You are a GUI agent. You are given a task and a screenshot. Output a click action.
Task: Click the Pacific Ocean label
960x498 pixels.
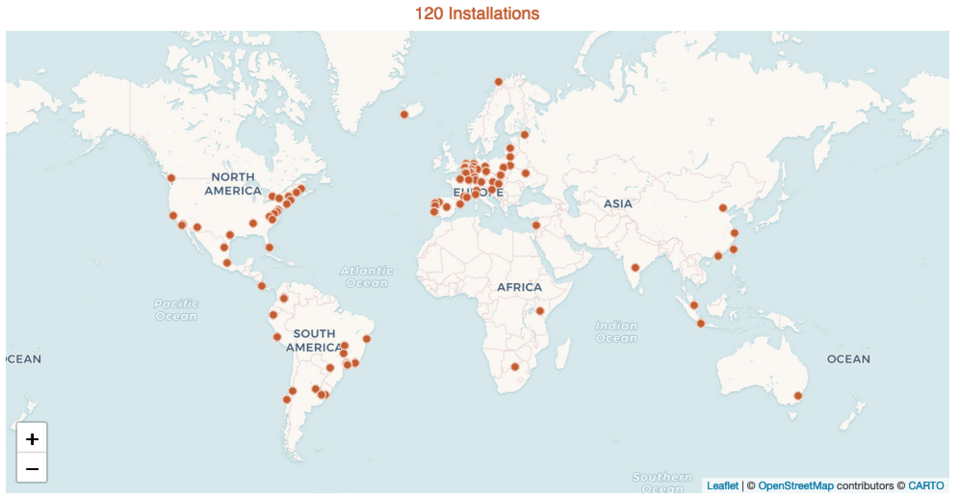pos(176,310)
